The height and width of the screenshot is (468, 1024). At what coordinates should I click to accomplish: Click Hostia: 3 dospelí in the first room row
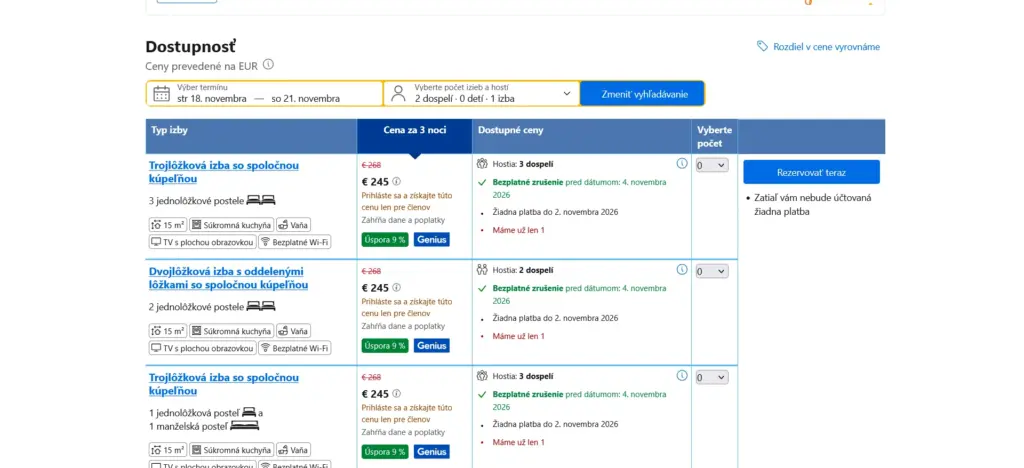tap(523, 164)
